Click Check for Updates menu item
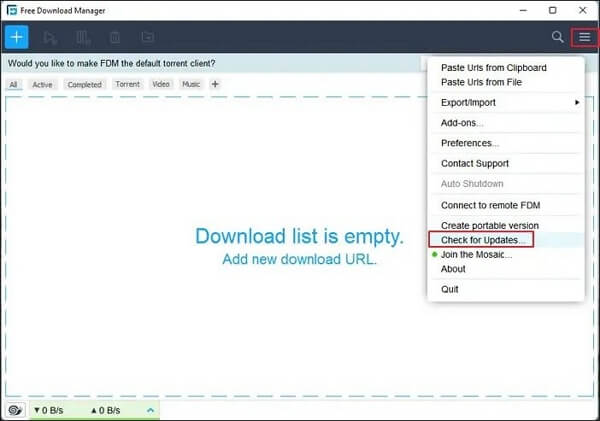This screenshot has width=600, height=421. coord(506,240)
